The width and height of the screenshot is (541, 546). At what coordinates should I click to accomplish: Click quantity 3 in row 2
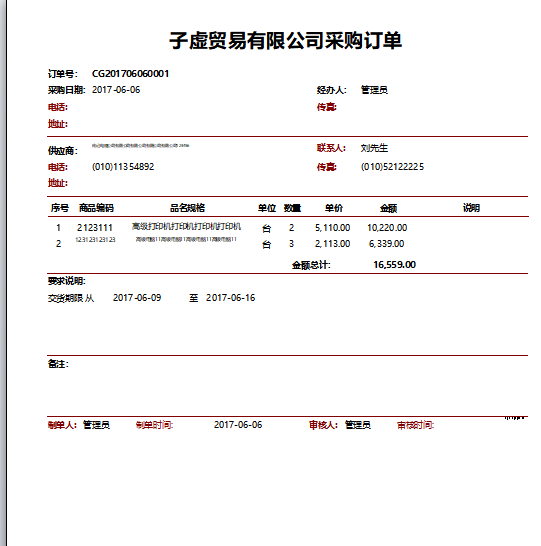291,244
